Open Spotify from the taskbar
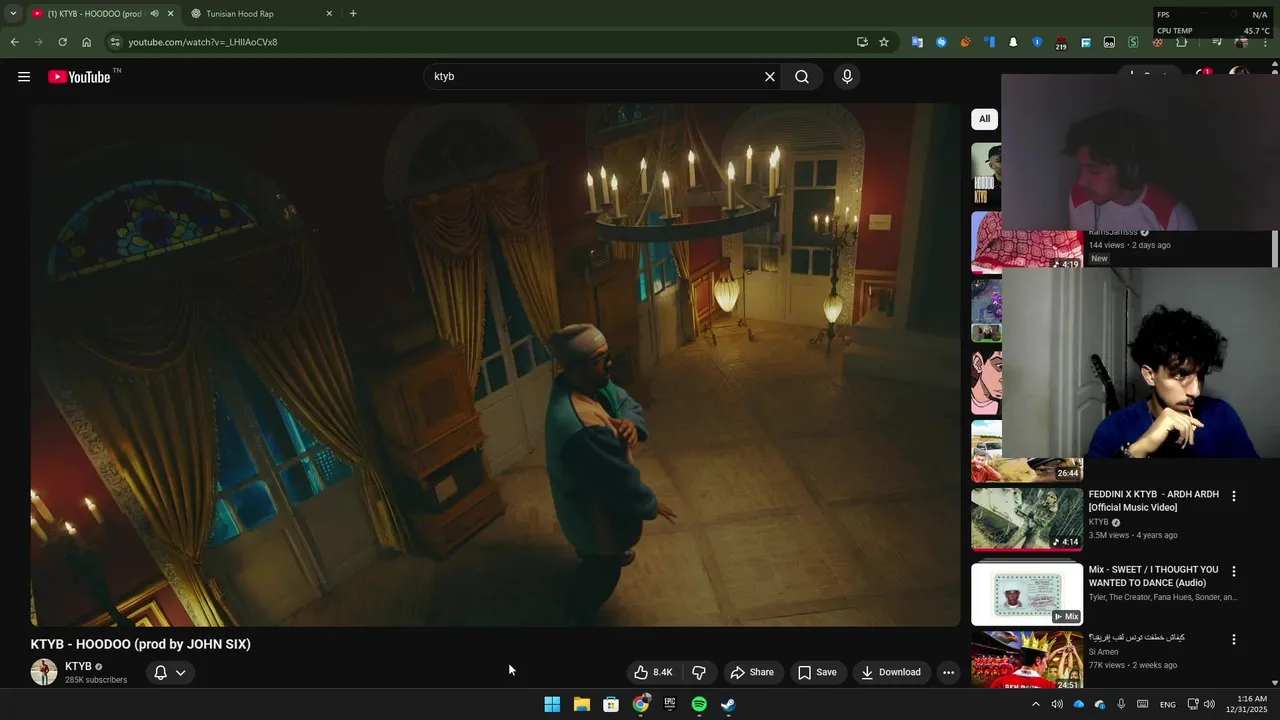This screenshot has height=720, width=1280. tap(699, 704)
